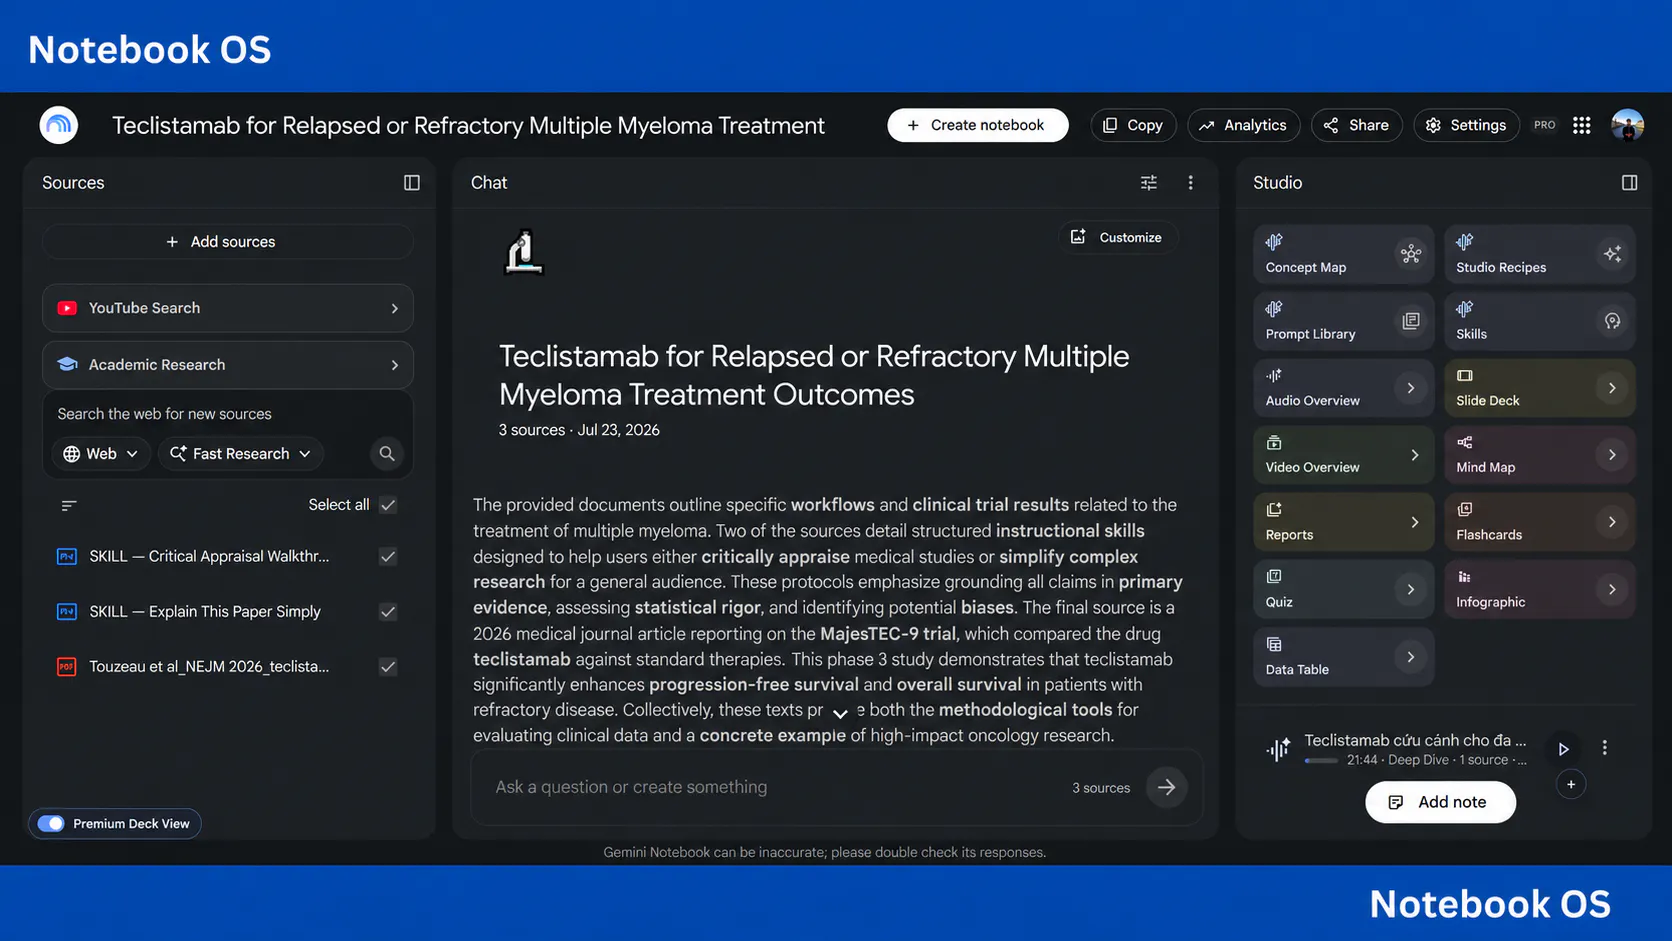This screenshot has height=941, width=1672.
Task: Click the Share button
Action: pyautogui.click(x=1356, y=125)
